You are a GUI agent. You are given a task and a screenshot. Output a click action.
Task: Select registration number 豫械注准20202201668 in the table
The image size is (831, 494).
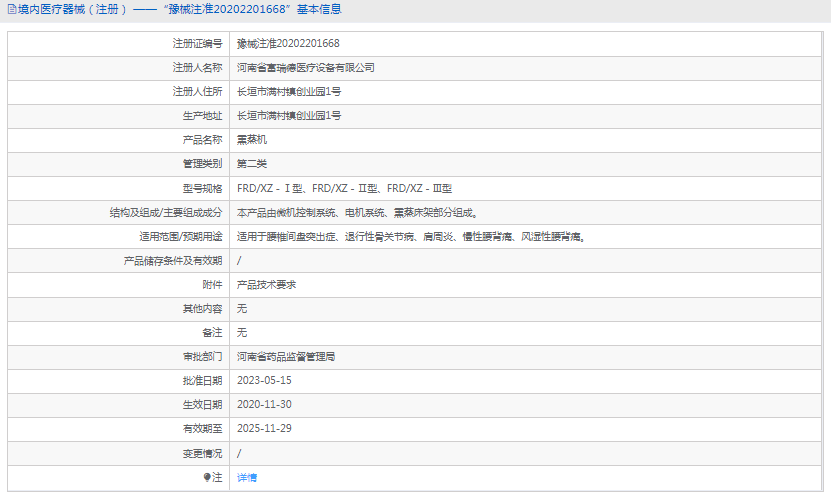(x=288, y=43)
